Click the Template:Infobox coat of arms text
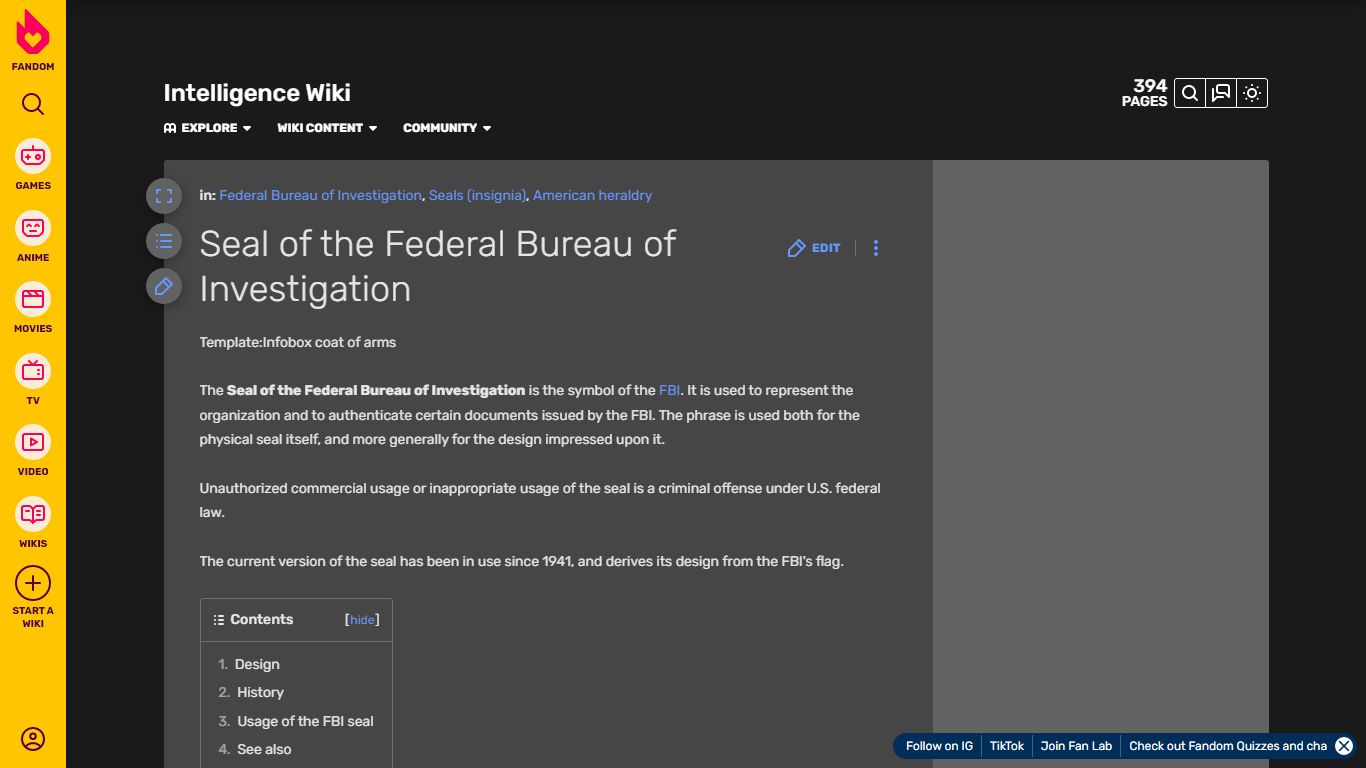The height and width of the screenshot is (768, 1366). pos(297,342)
